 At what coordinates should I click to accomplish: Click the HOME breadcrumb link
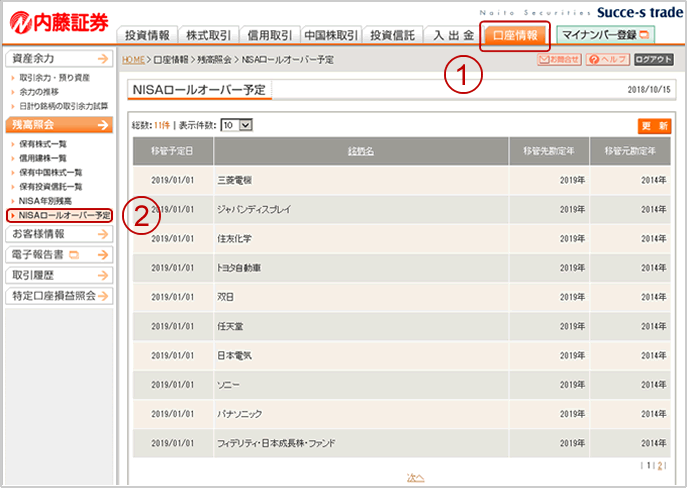(132, 60)
